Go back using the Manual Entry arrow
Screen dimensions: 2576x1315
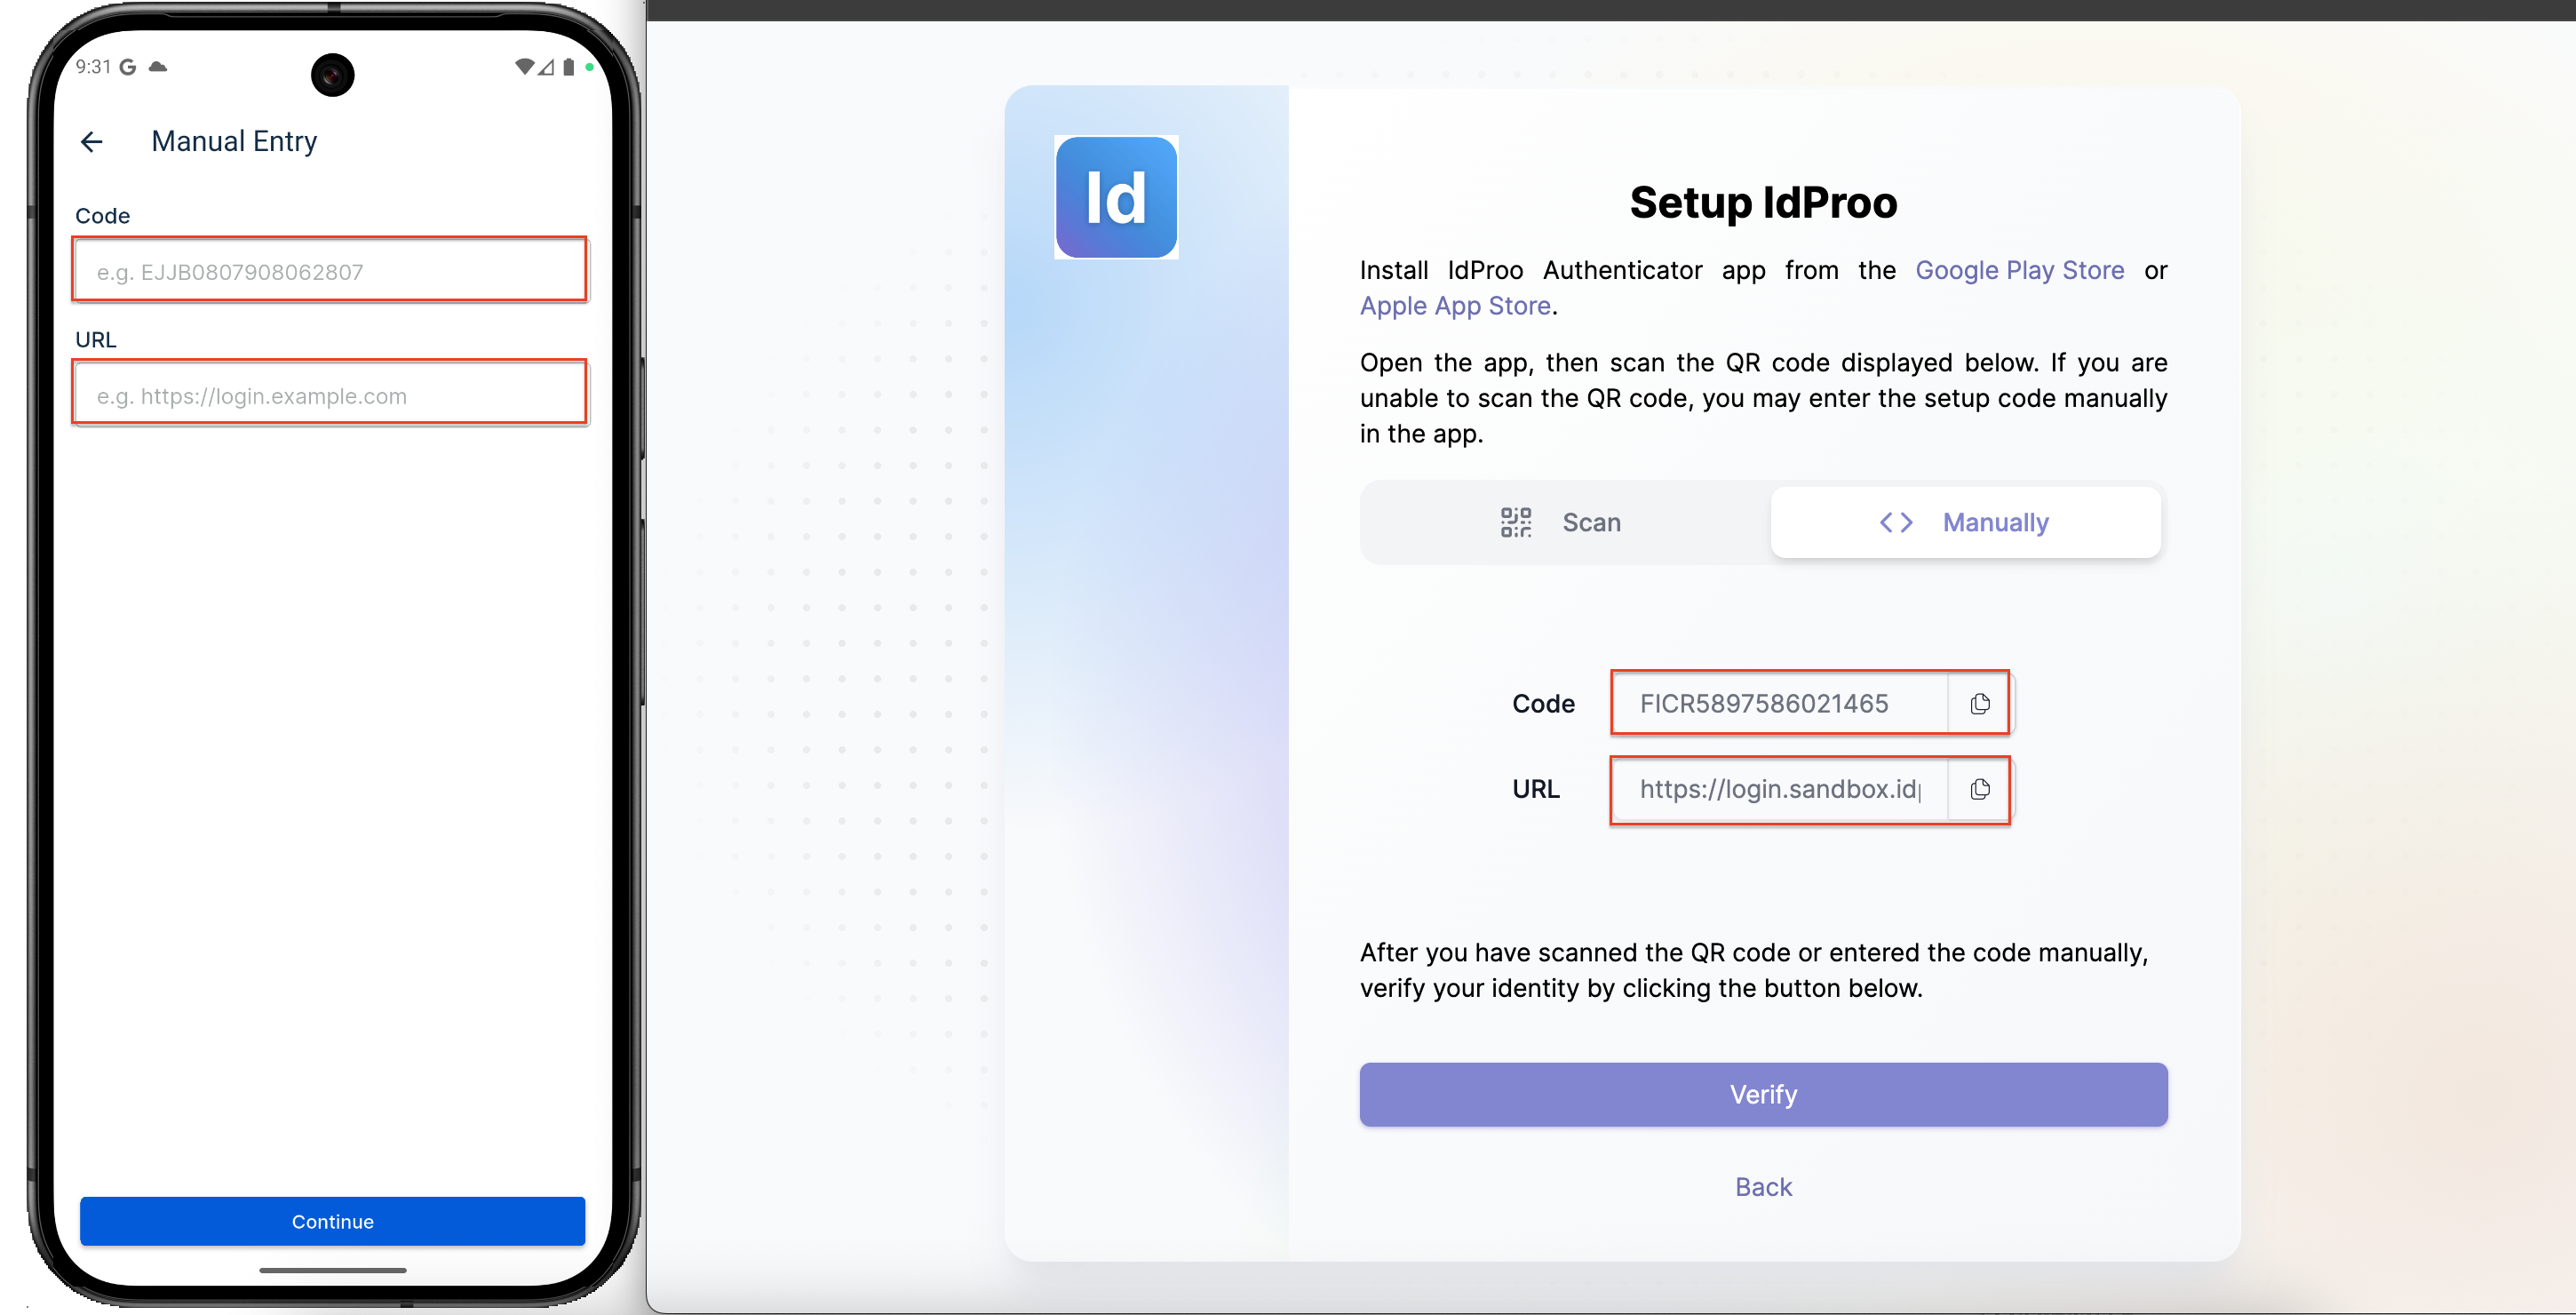pyautogui.click(x=92, y=142)
